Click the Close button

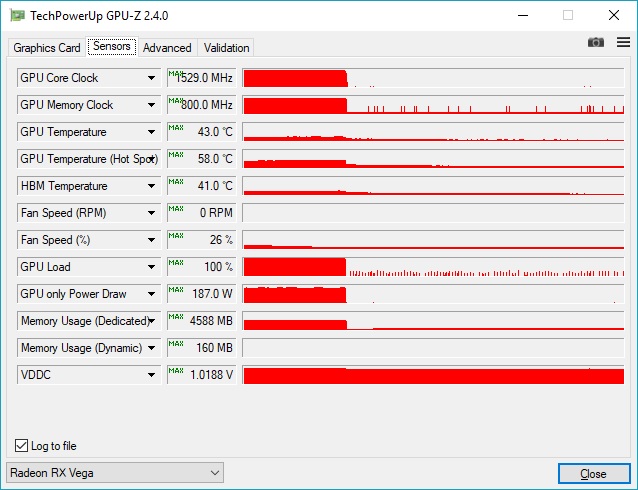[x=594, y=474]
